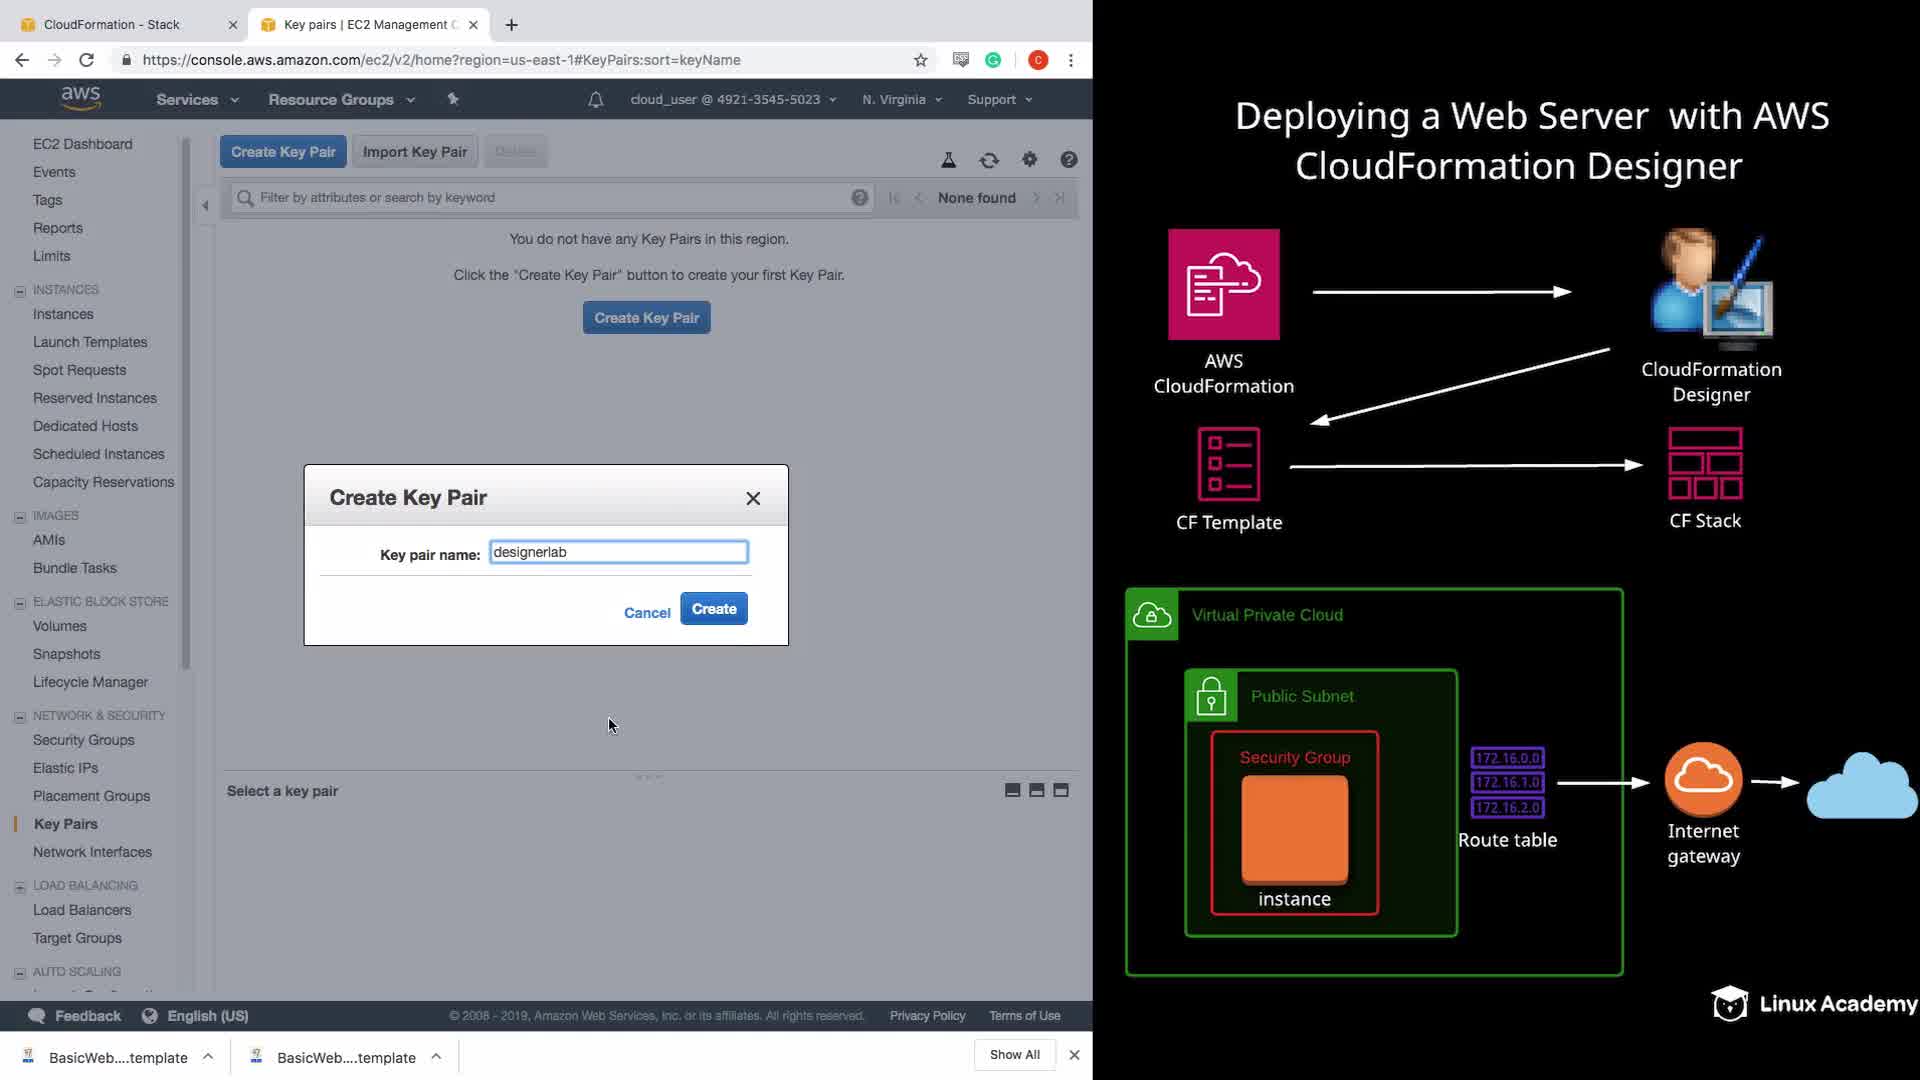
Task: Expand the cloud_user account dropdown
Action: click(732, 100)
